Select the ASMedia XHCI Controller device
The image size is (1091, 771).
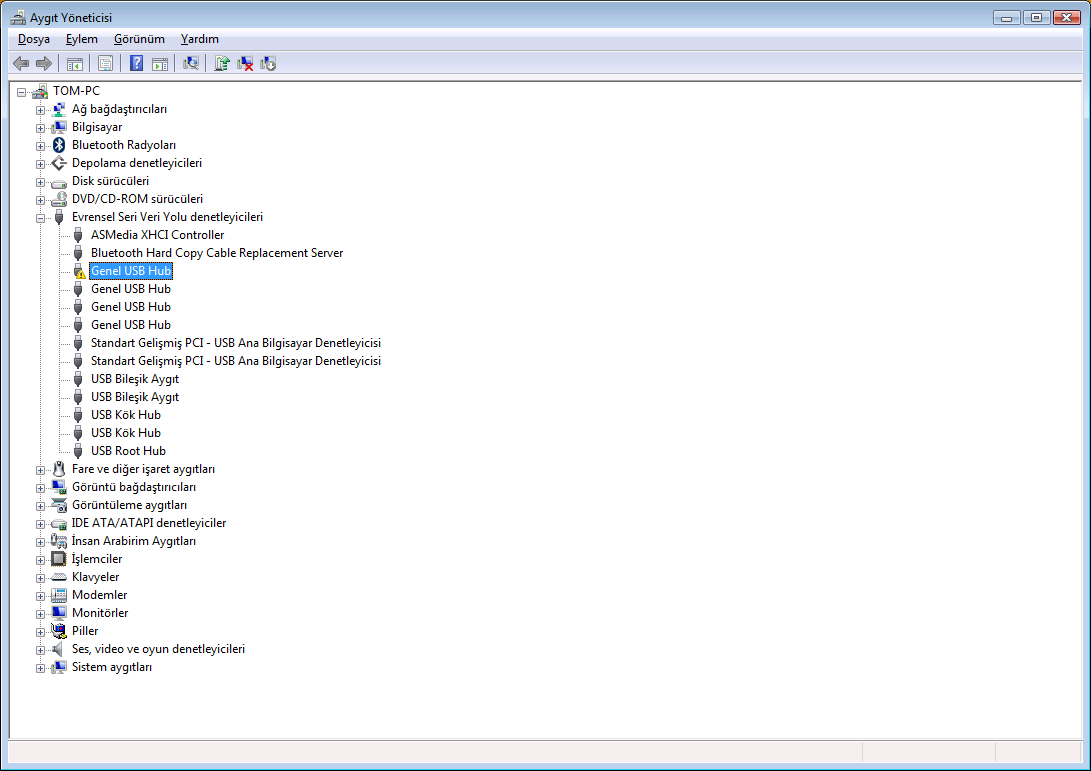[157, 235]
